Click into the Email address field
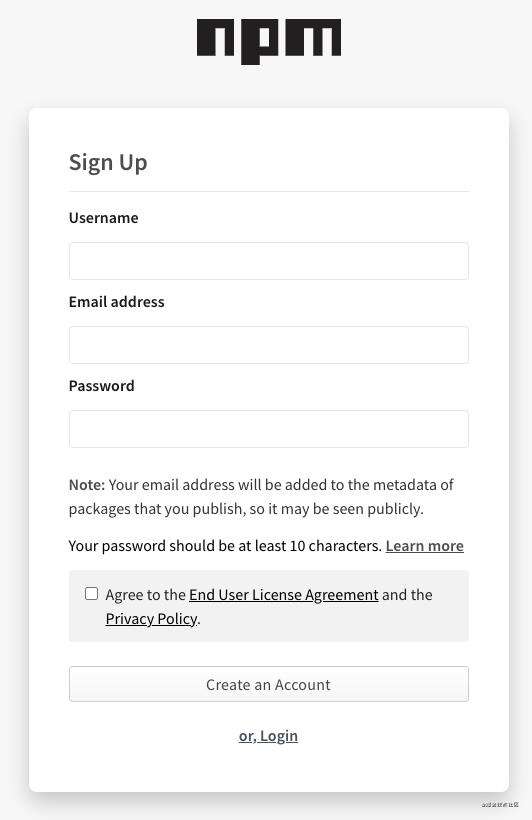532x820 pixels. point(269,345)
